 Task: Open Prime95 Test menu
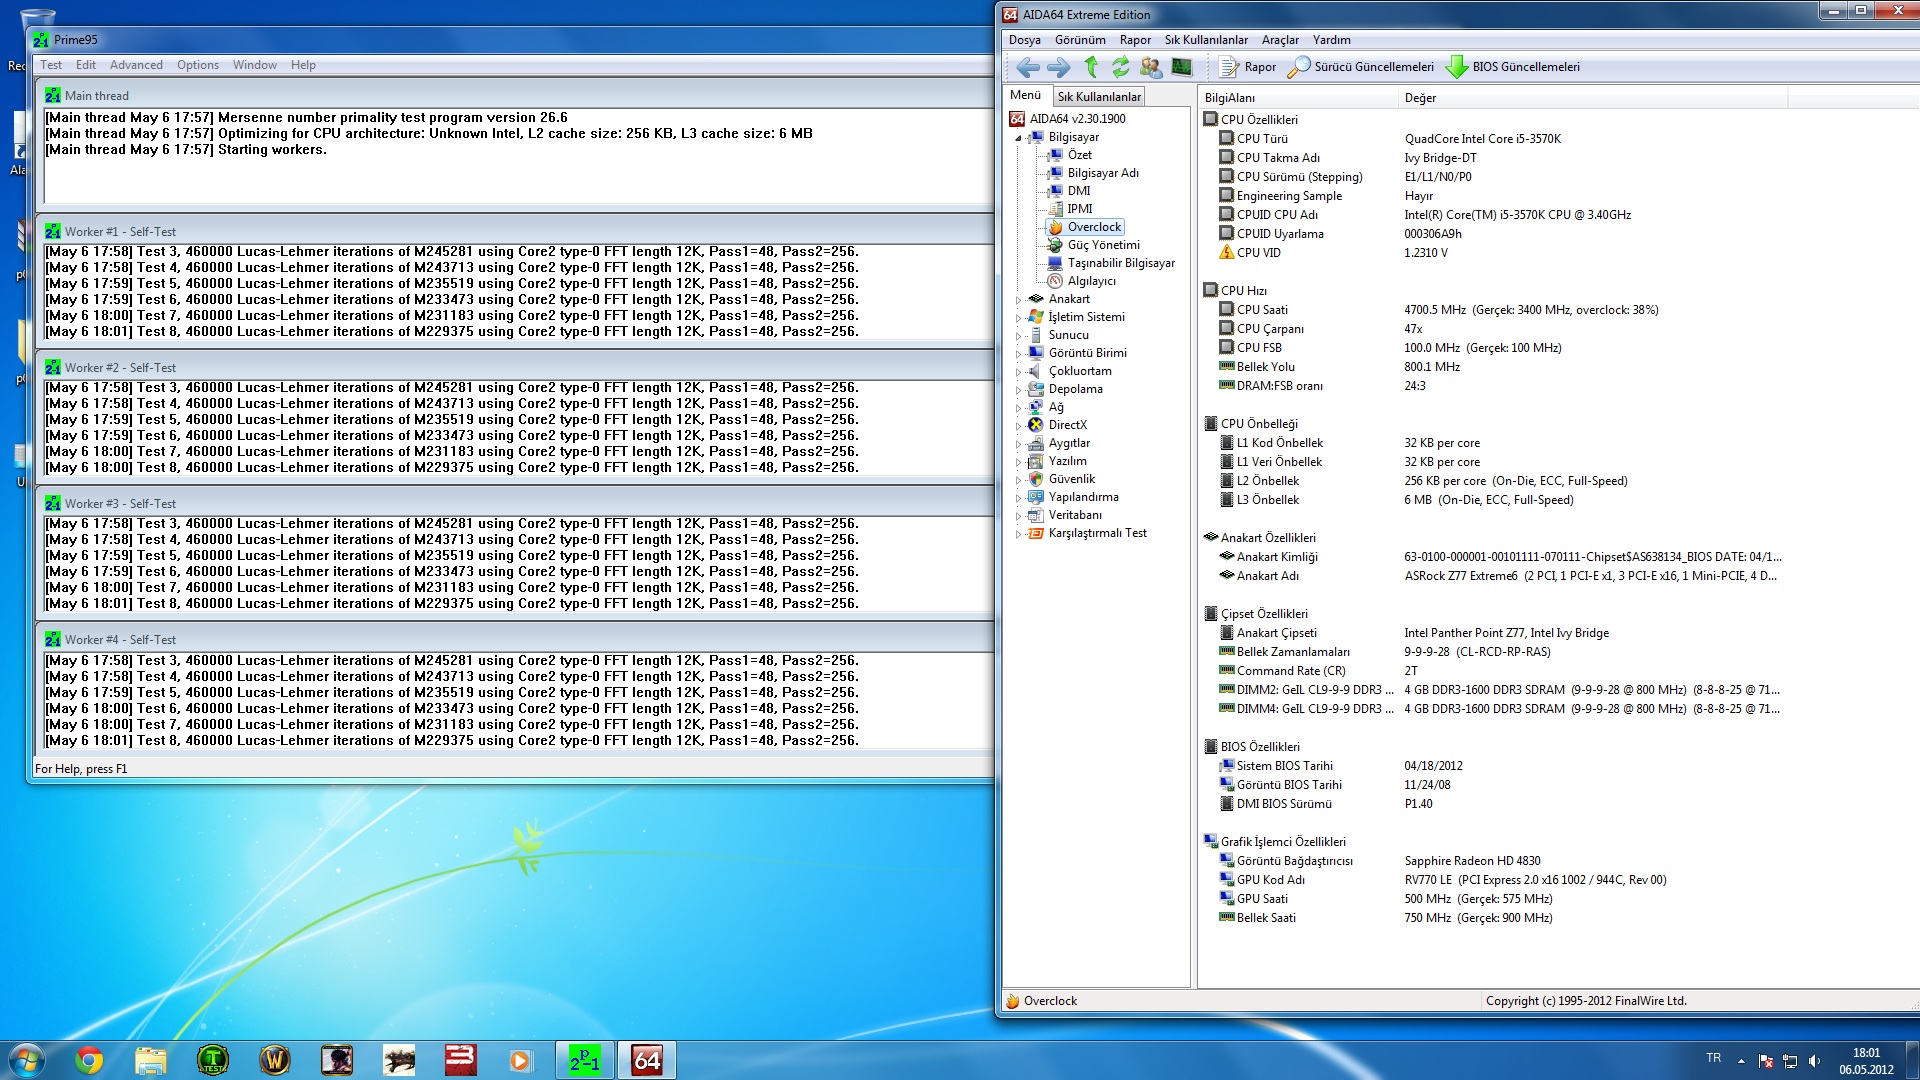click(51, 65)
